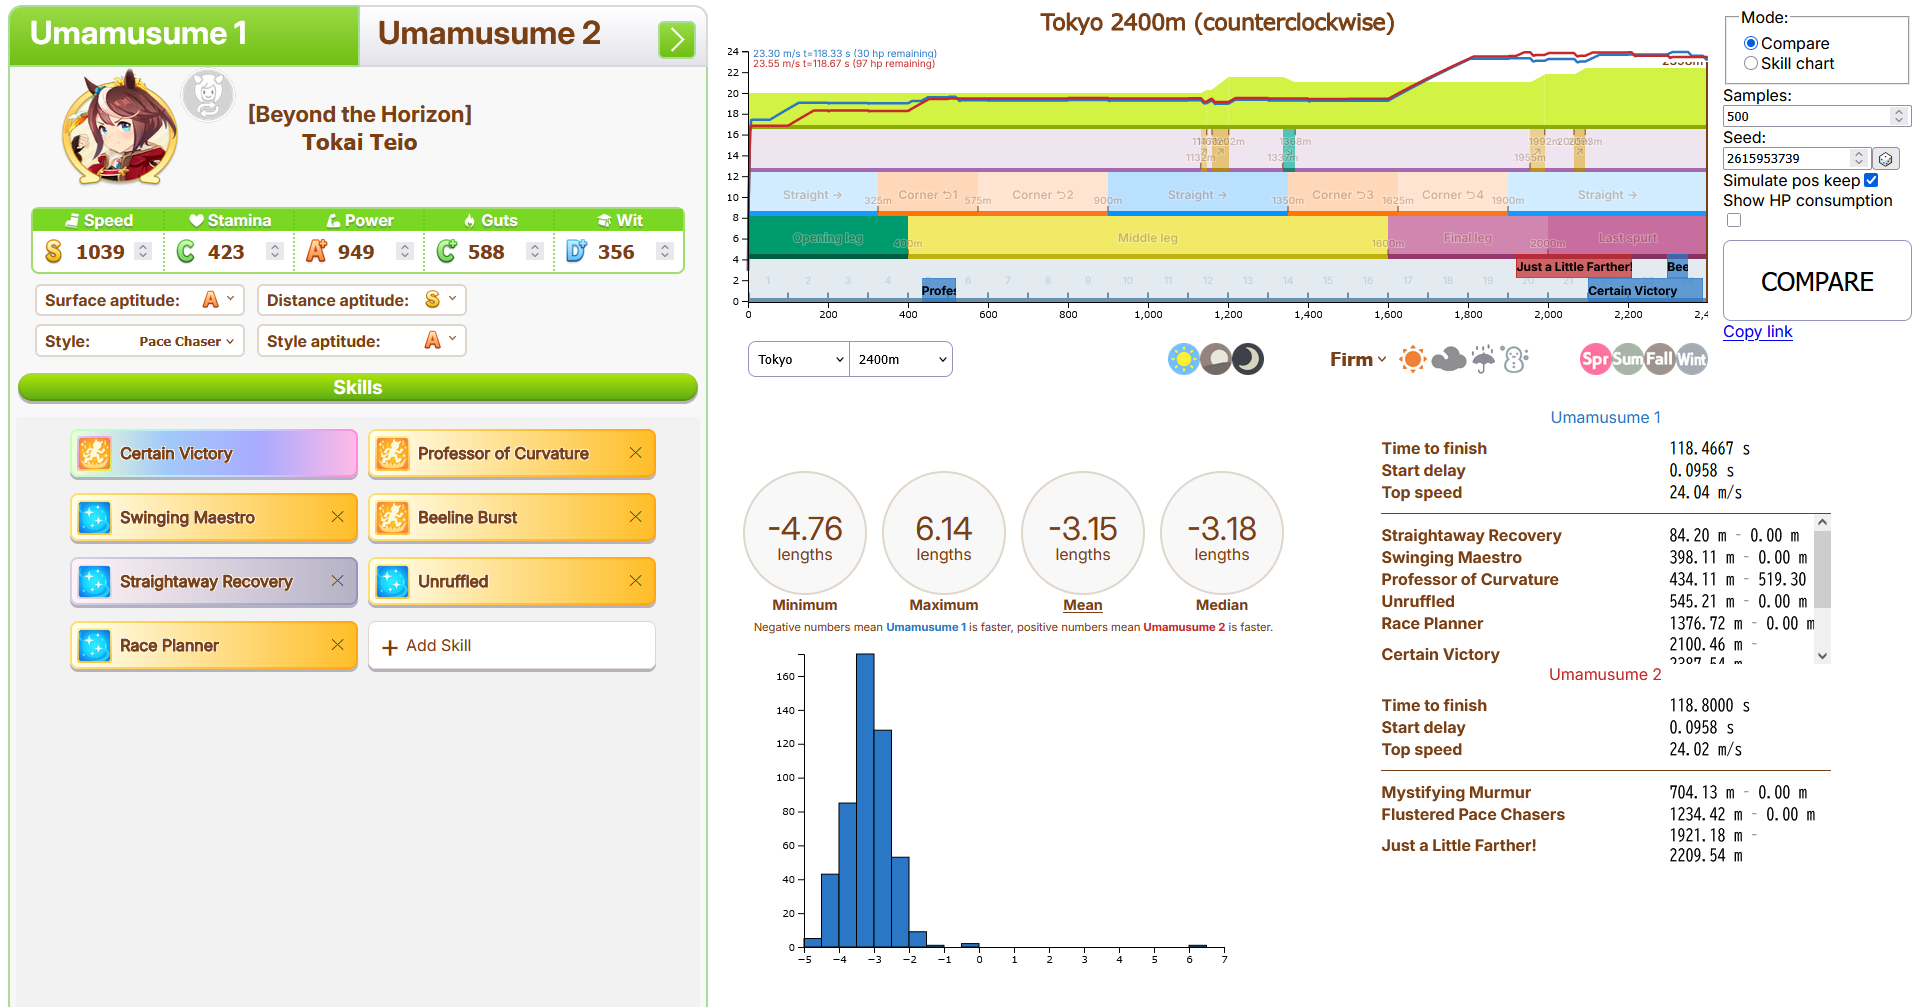This screenshot has width=1914, height=1007.
Task: Pick the snowman snowy weather icon
Action: click(x=1515, y=359)
